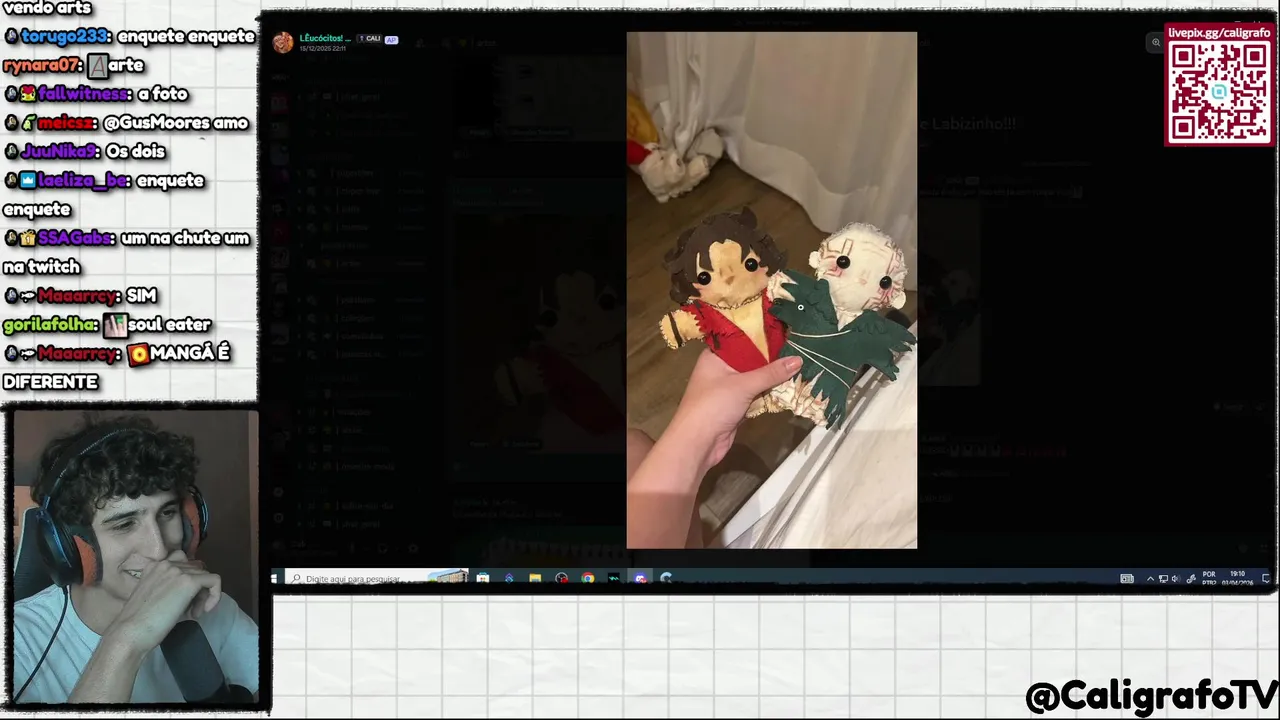Open the poster's round avatar
The width and height of the screenshot is (1280, 720).
click(283, 42)
